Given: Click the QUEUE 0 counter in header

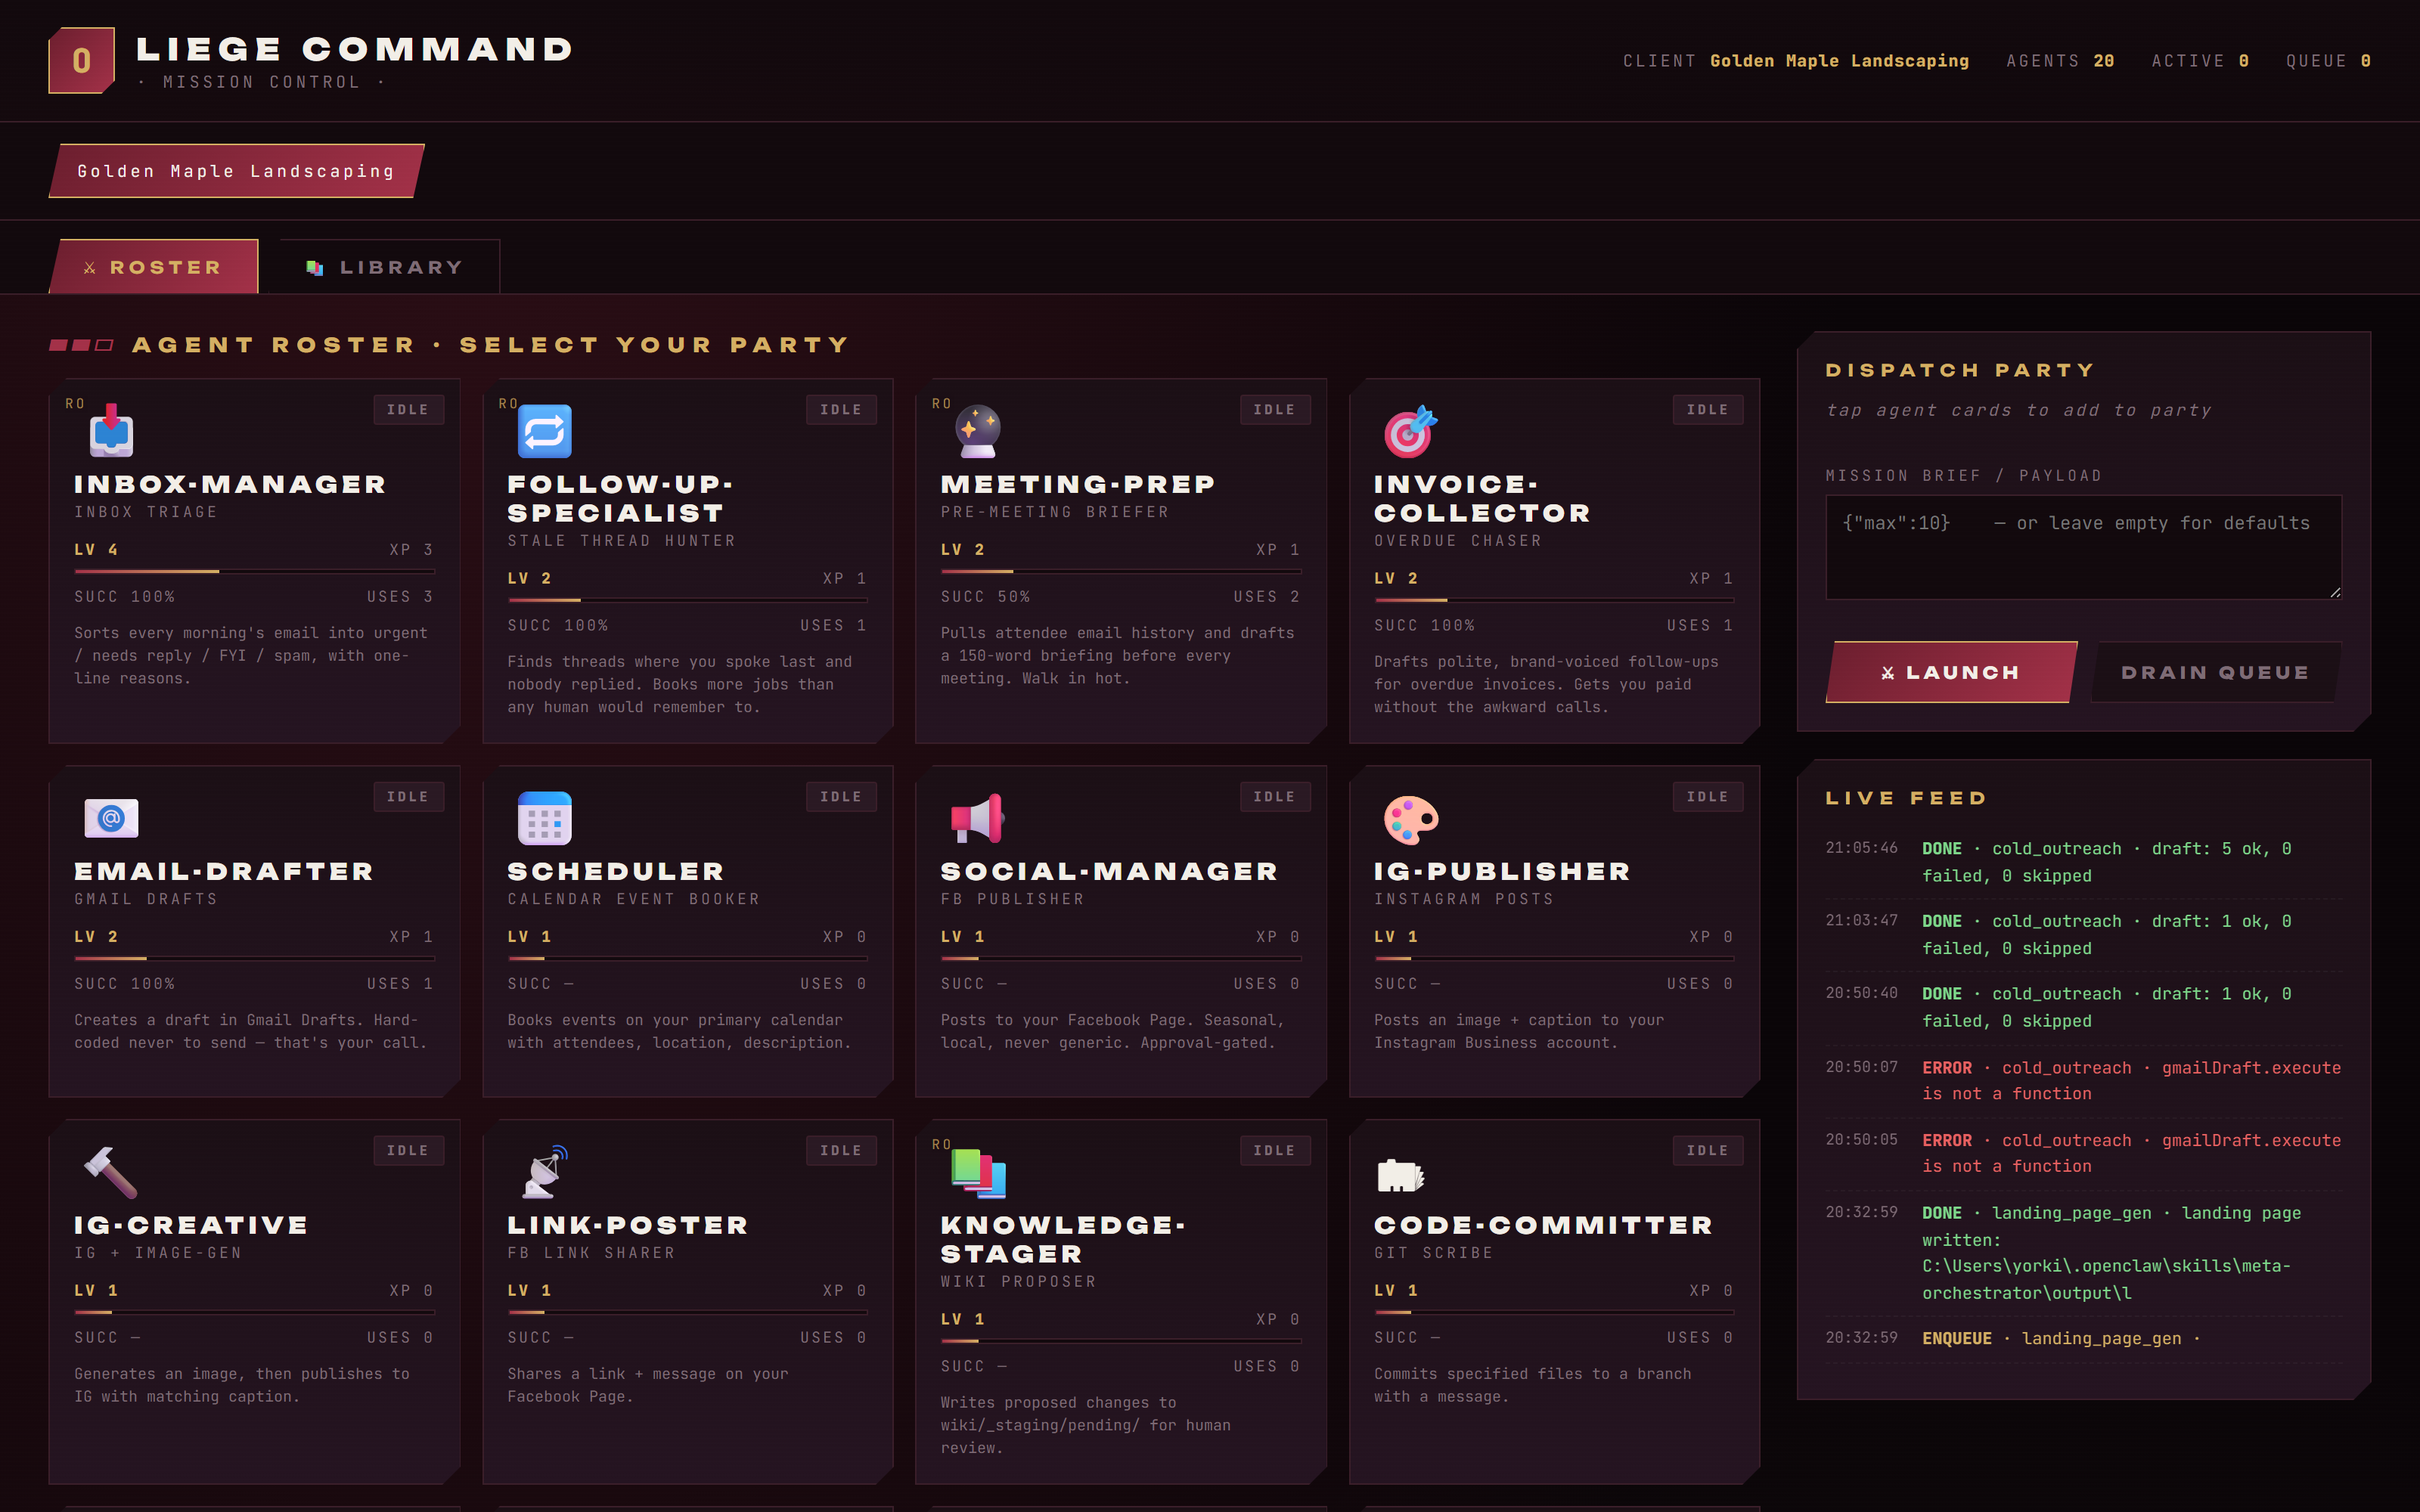Looking at the screenshot, I should pyautogui.click(x=2328, y=61).
